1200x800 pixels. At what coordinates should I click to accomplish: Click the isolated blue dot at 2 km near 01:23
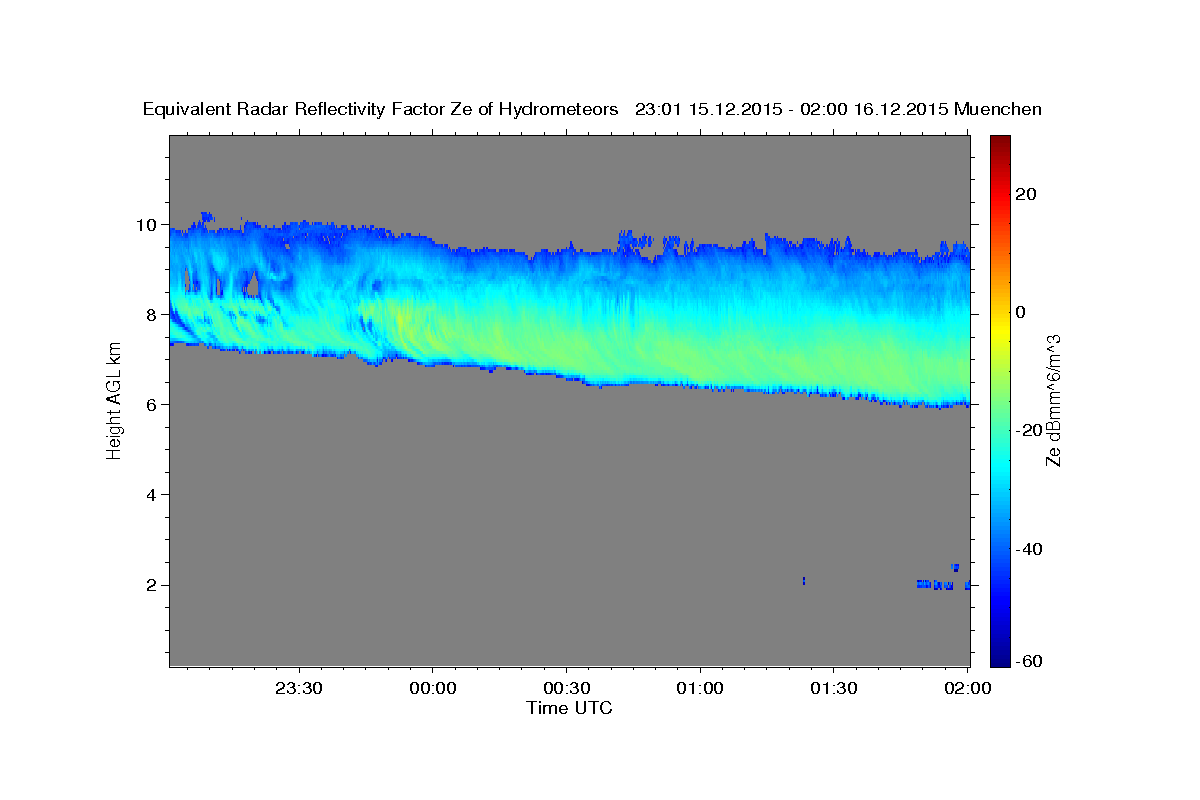coord(804,581)
